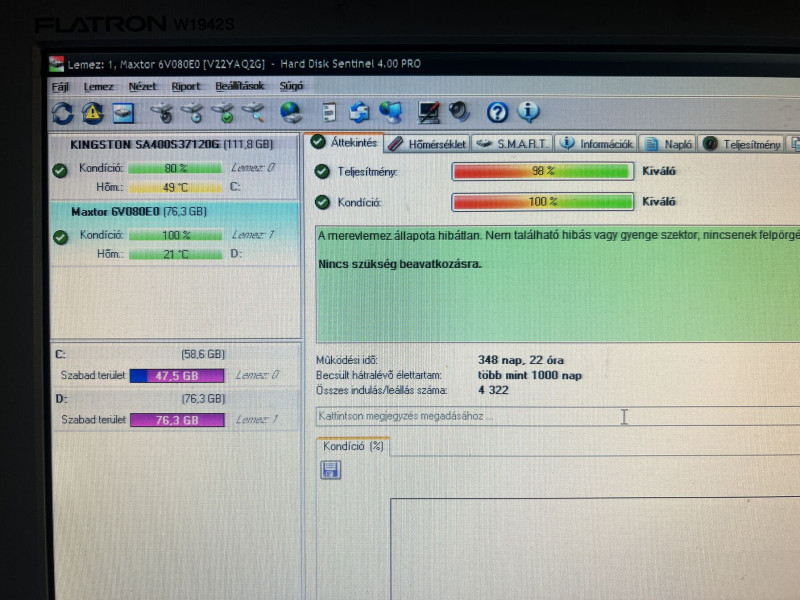Click the disk icon with stethoscope
800x600 pixels.
pos(162,113)
